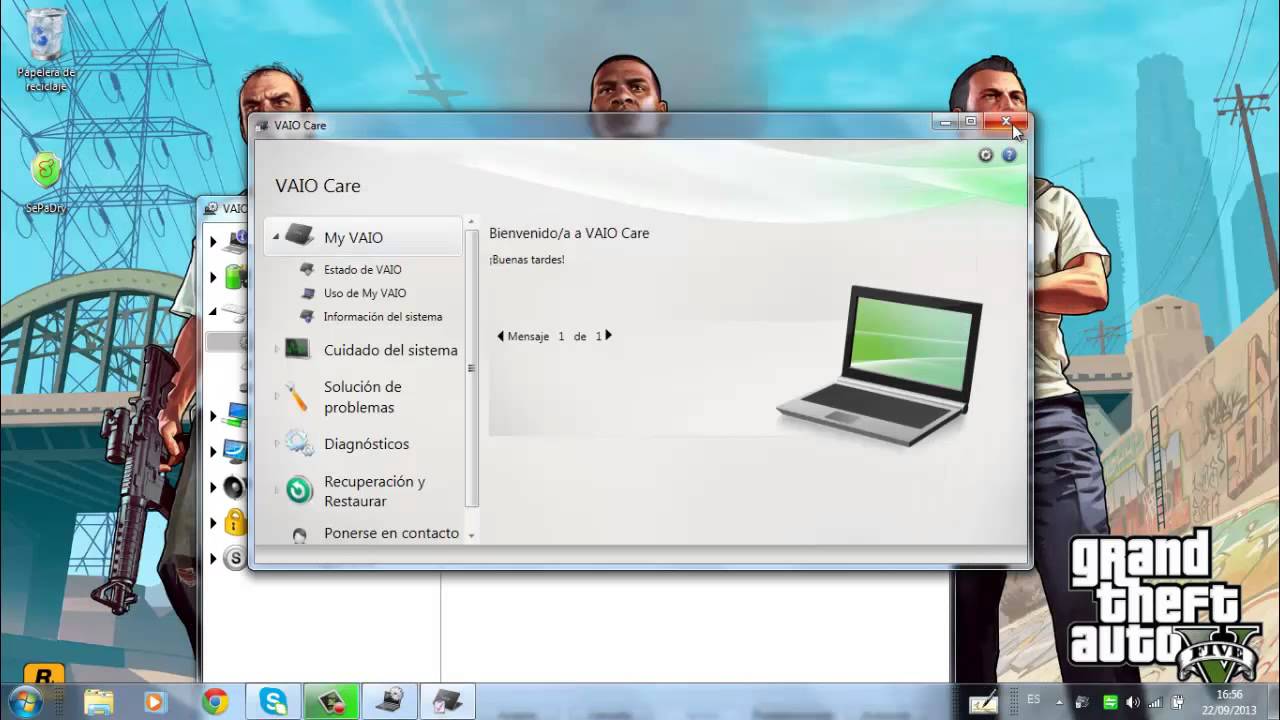The image size is (1280, 720).
Task: Click the Estado de VAIO item icon
Action: tap(308, 269)
